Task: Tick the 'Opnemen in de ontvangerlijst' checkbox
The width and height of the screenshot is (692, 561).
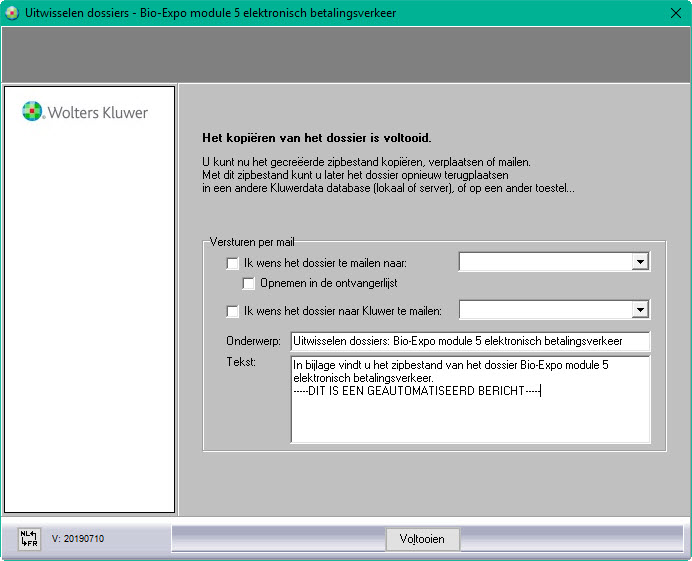Action: pos(249,283)
